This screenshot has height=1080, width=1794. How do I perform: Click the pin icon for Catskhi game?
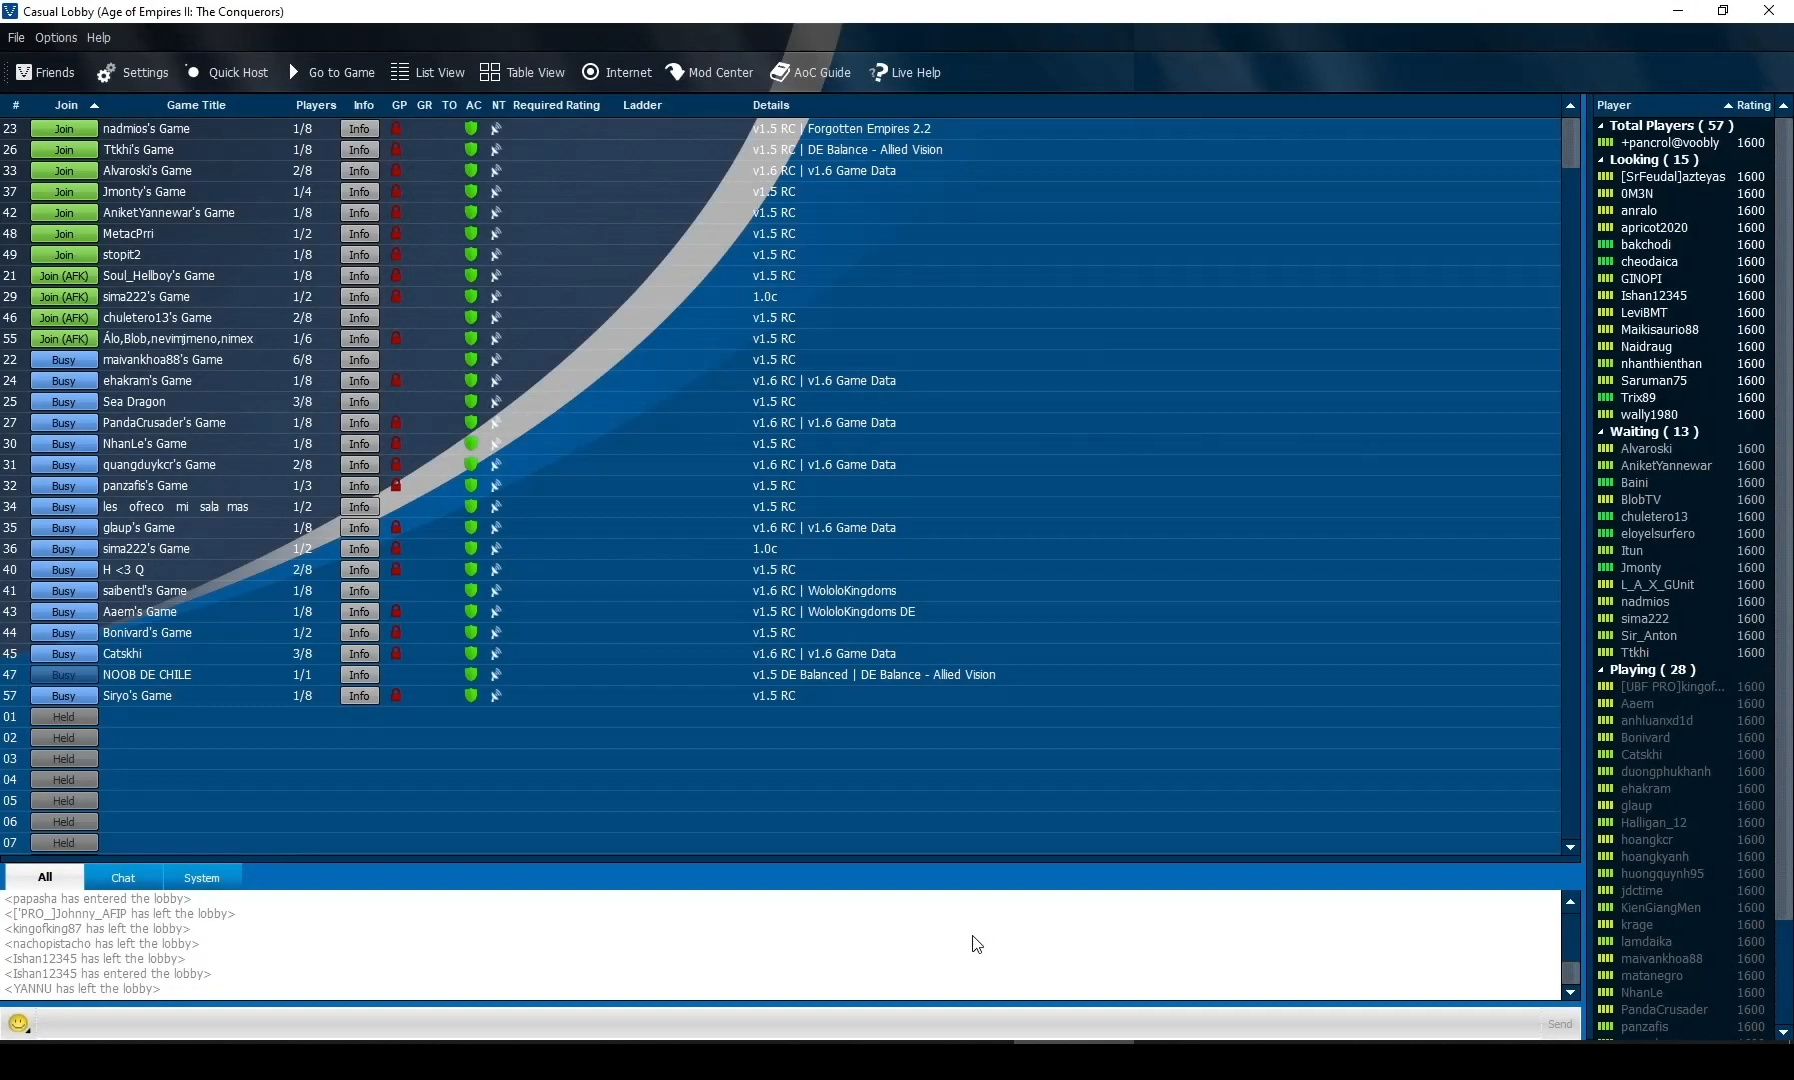(496, 653)
